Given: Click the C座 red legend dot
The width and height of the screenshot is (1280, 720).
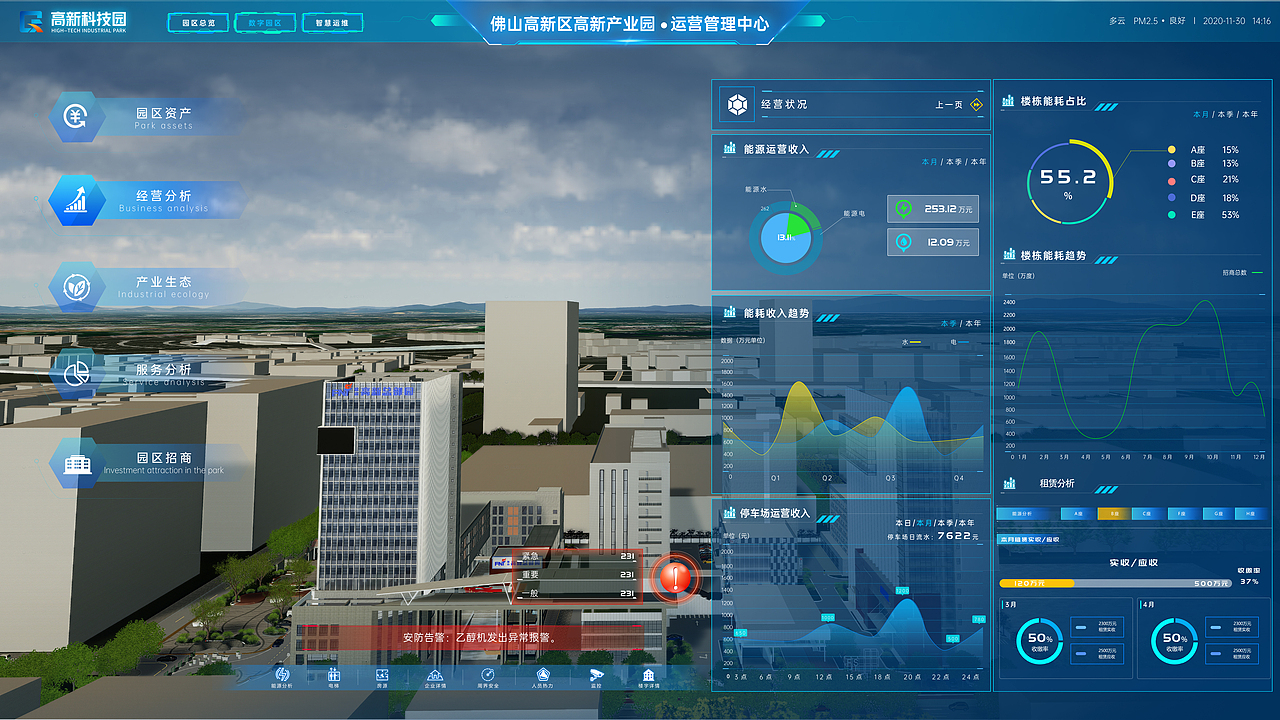Looking at the screenshot, I should coord(1171,180).
